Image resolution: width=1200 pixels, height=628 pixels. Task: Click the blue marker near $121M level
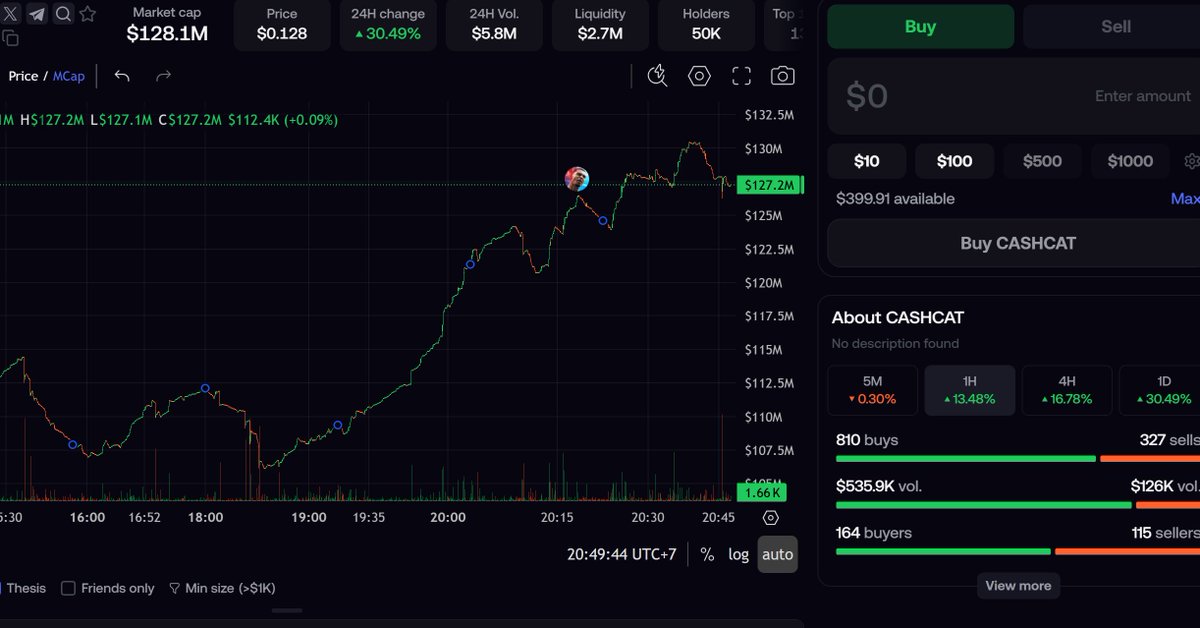coord(470,264)
